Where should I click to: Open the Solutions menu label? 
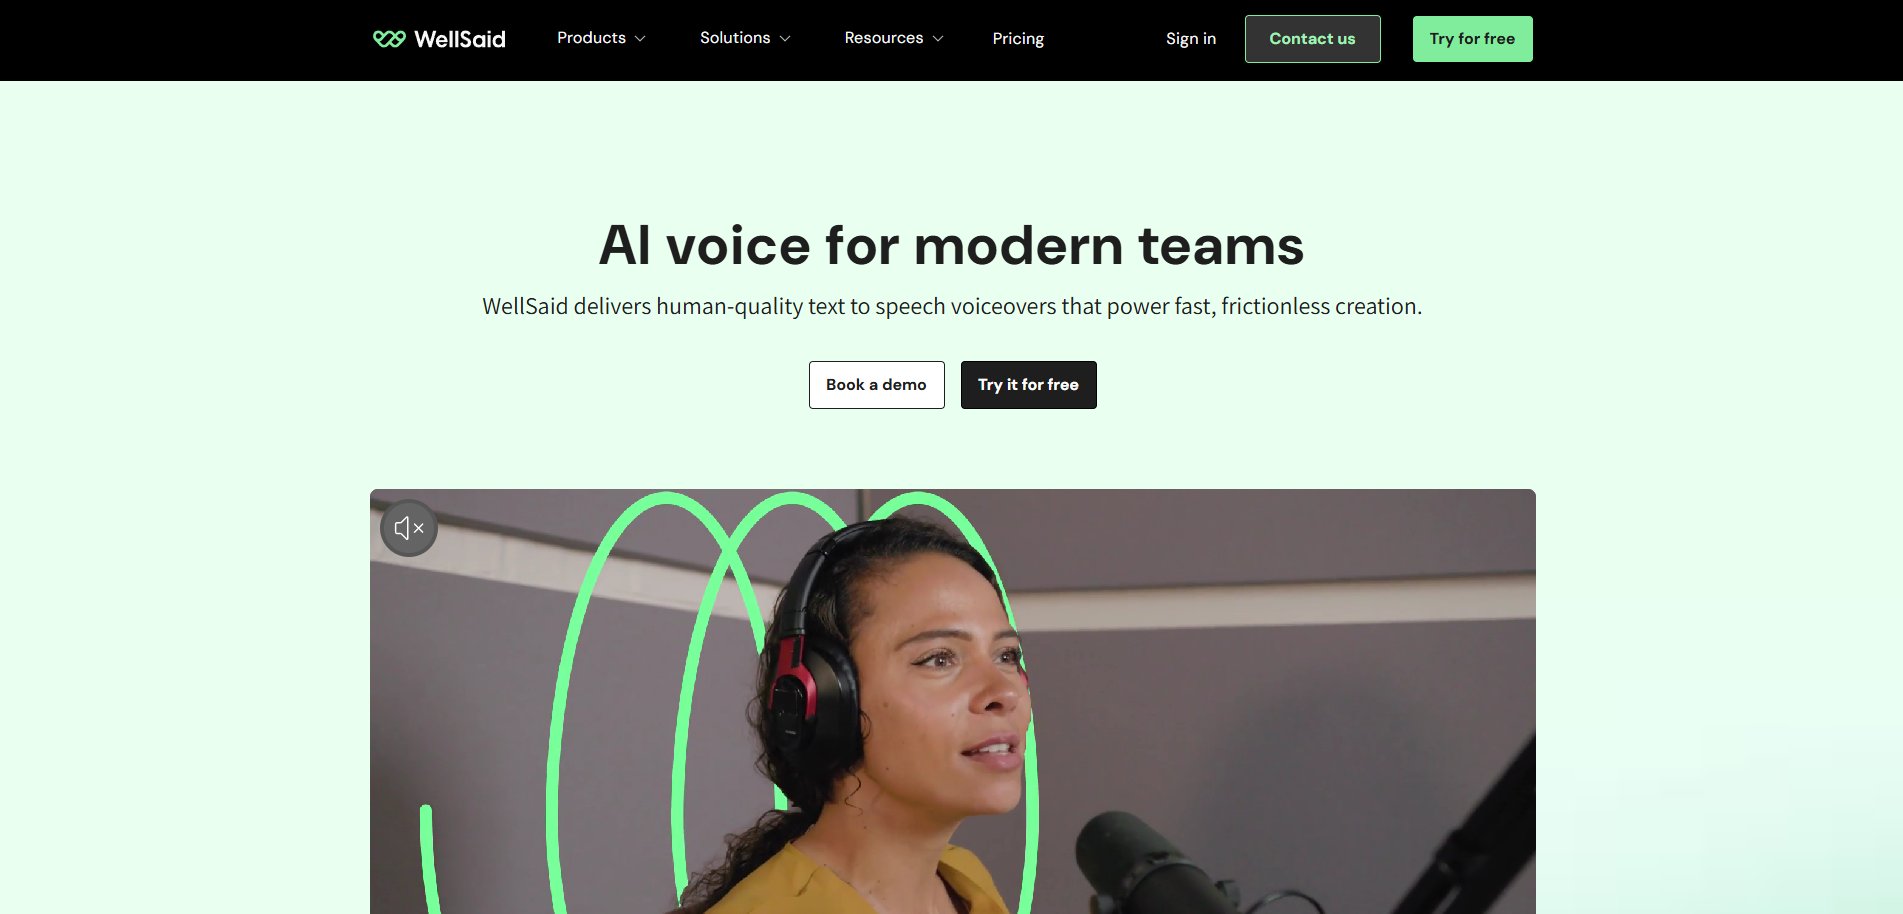pyautogui.click(x=735, y=38)
